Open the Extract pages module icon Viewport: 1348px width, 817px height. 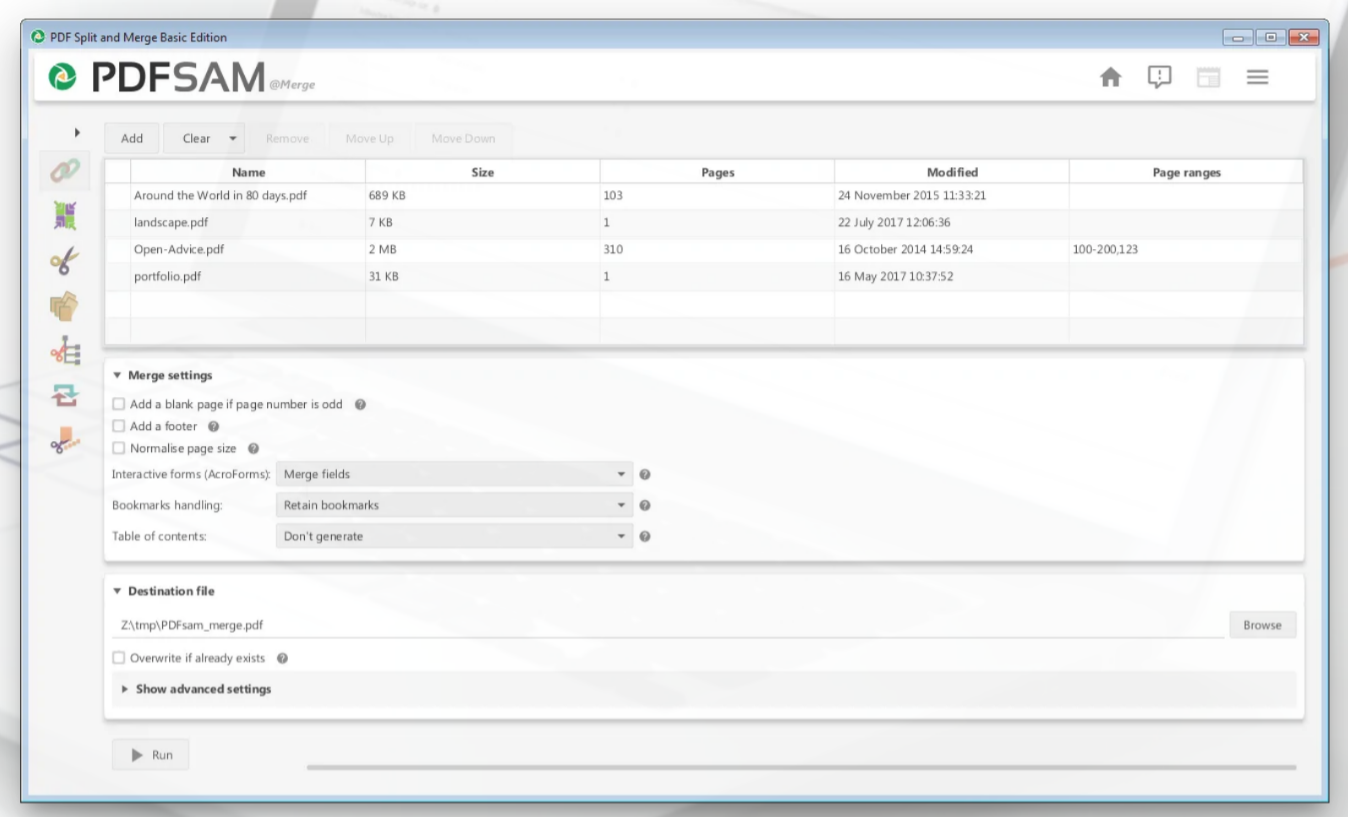[x=65, y=307]
